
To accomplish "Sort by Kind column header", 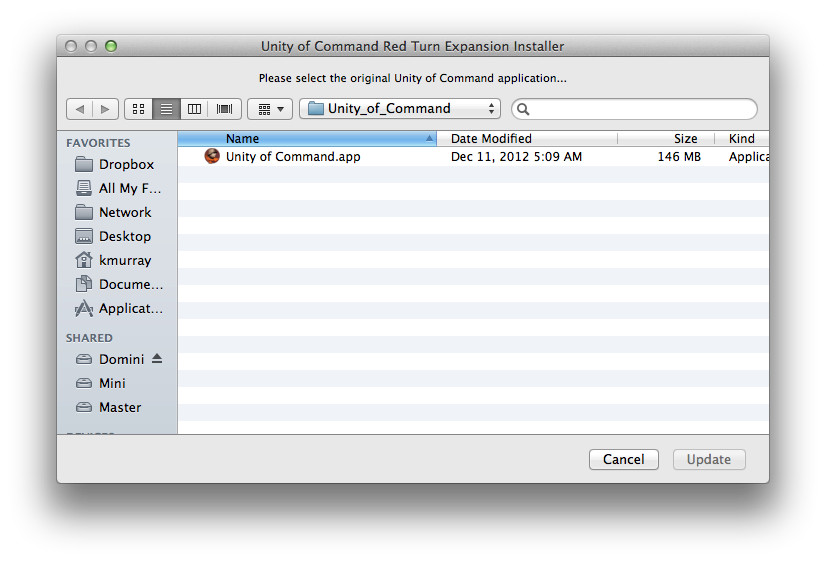I will click(x=742, y=139).
